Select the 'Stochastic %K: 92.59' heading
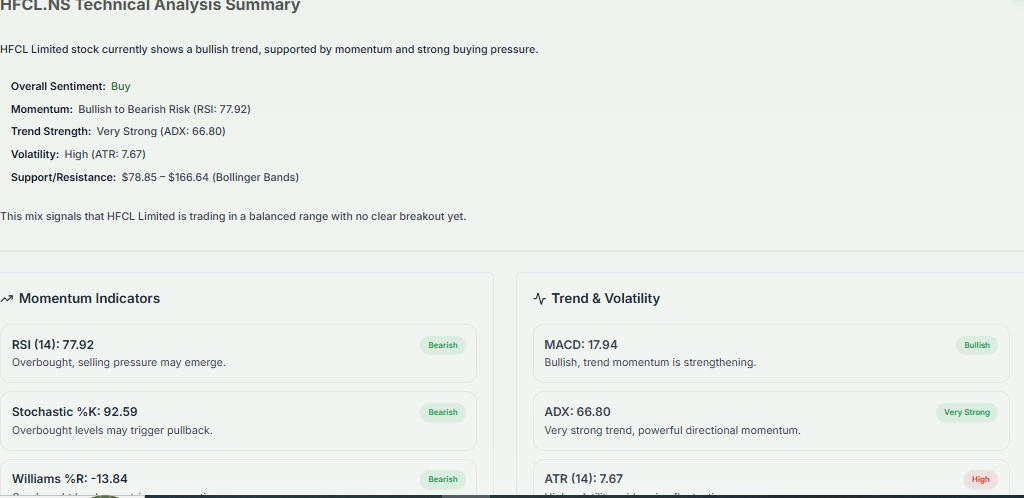The image size is (1024, 498). tap(74, 412)
